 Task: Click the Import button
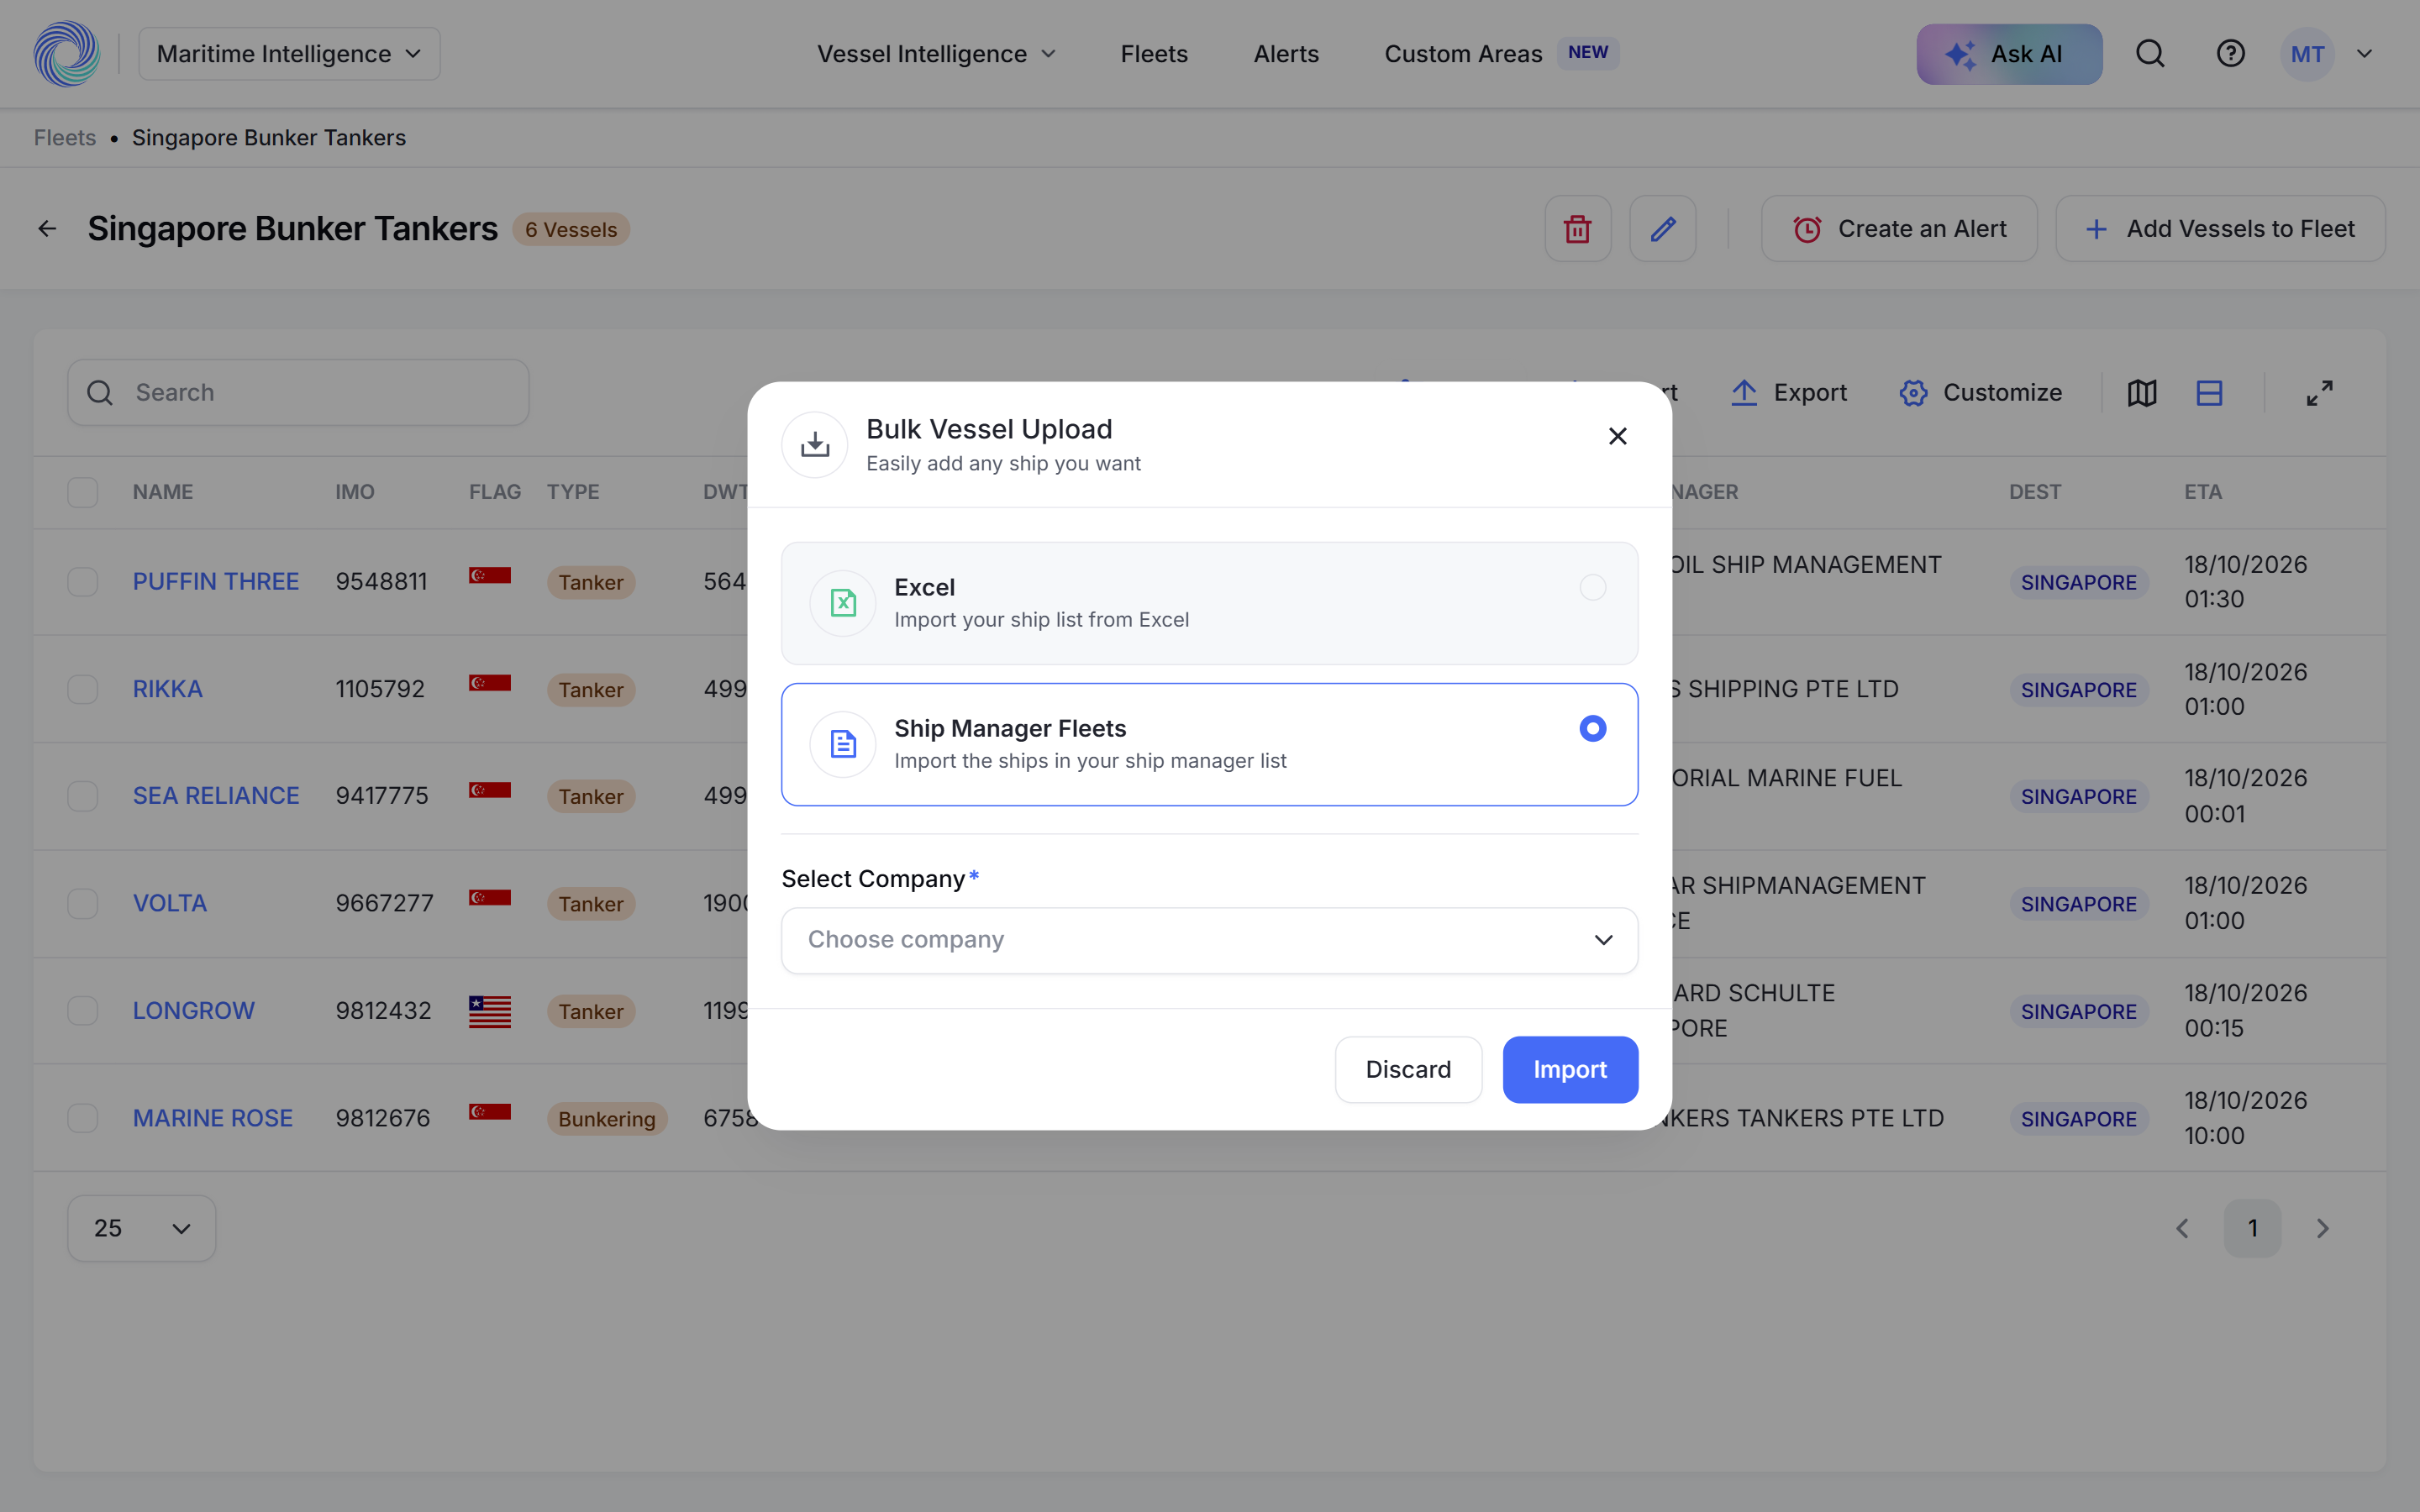point(1570,1069)
